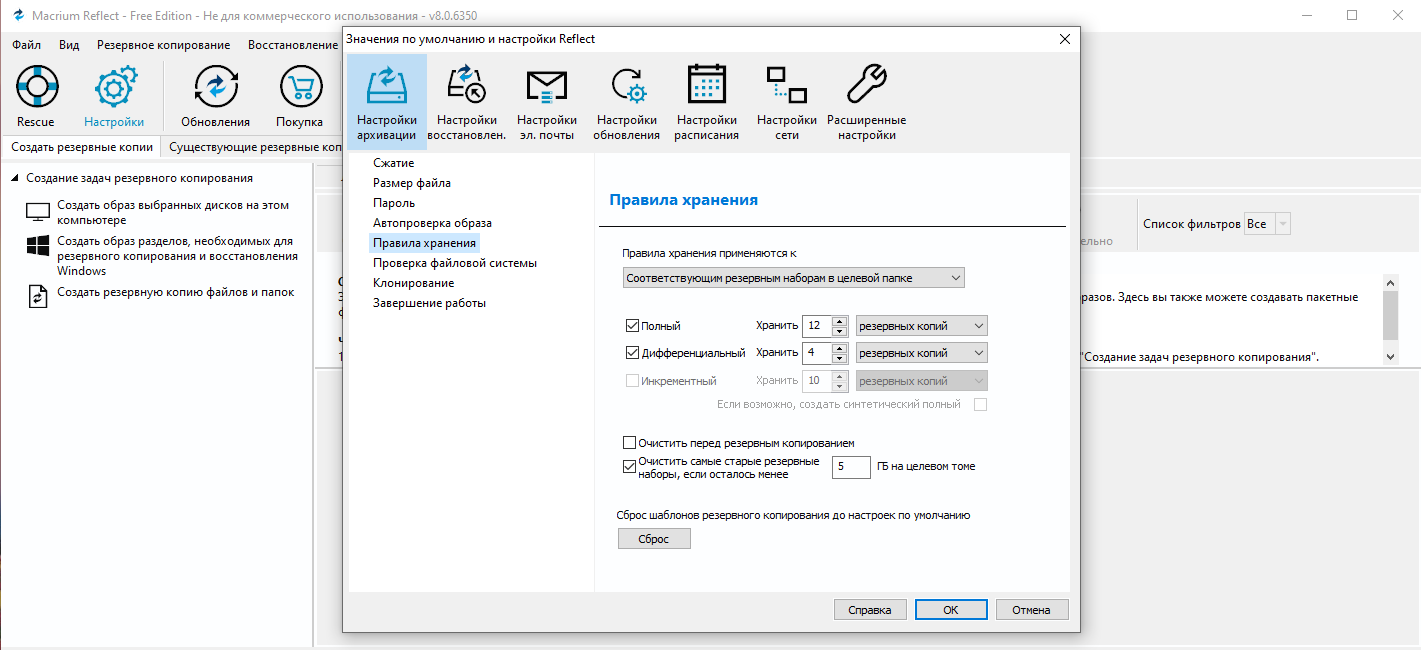Open Инкрементный retention unit dropdown
Viewport: 1421px width, 650px height.
[x=921, y=381]
